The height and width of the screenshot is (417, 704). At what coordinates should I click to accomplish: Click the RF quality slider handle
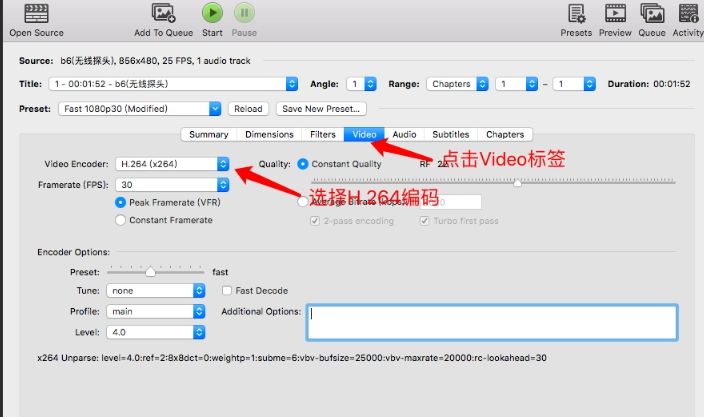click(x=517, y=182)
